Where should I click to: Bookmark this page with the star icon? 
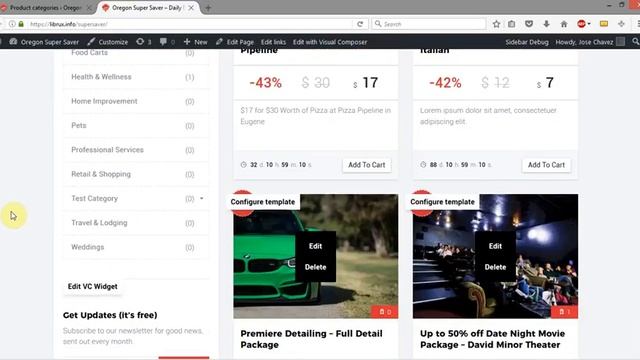(496, 24)
